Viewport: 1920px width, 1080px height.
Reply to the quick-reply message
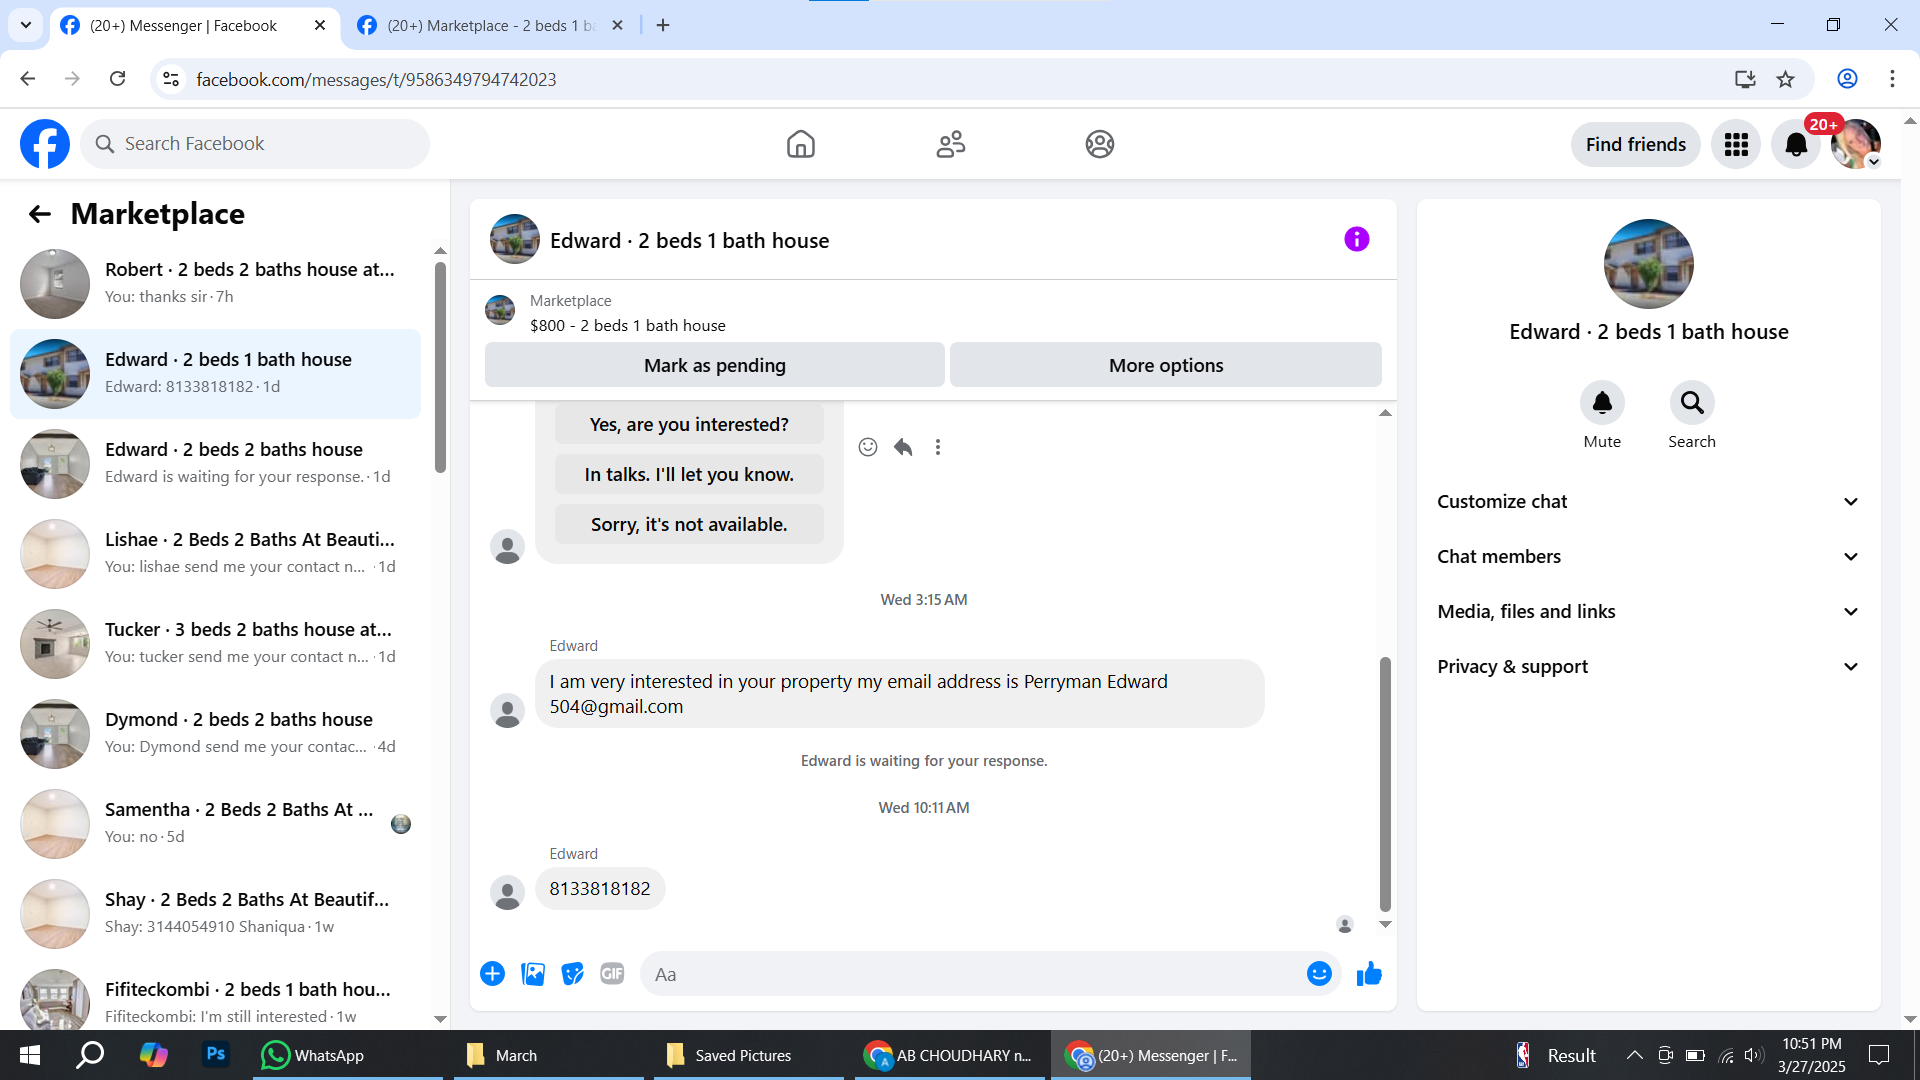coord(903,447)
